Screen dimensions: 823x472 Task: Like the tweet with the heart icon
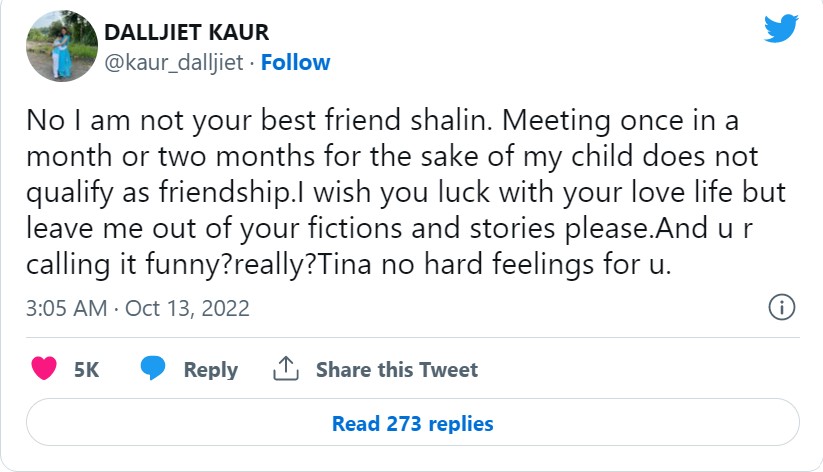pyautogui.click(x=44, y=369)
